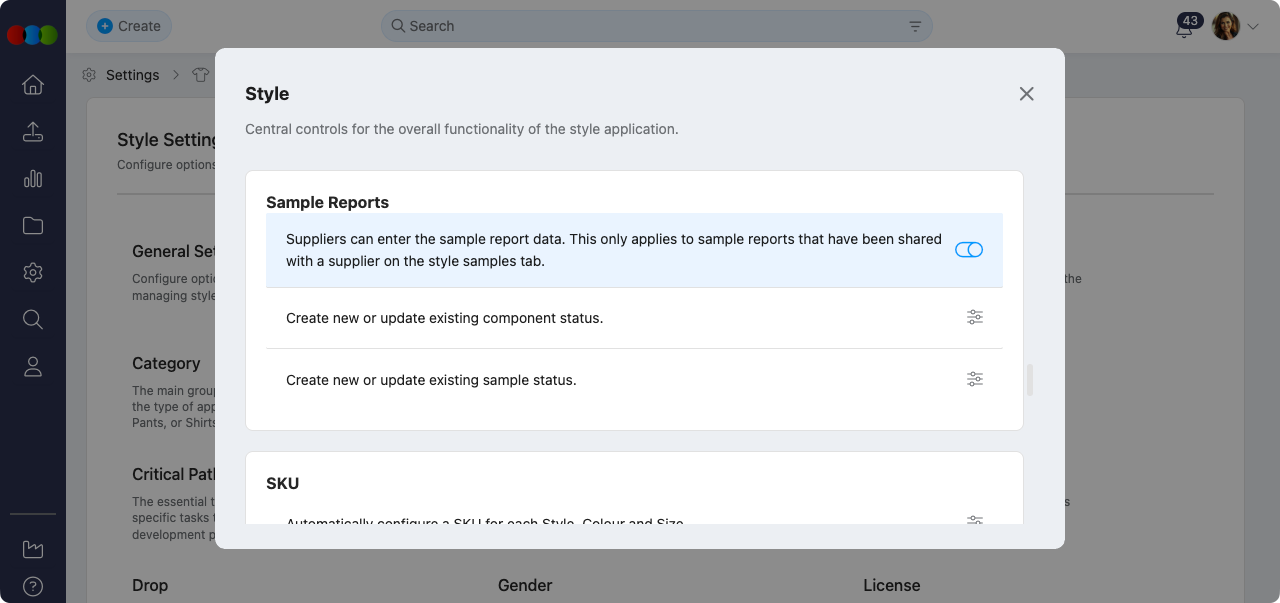Open the search icon in the sidebar
1280x603 pixels.
pos(32,319)
